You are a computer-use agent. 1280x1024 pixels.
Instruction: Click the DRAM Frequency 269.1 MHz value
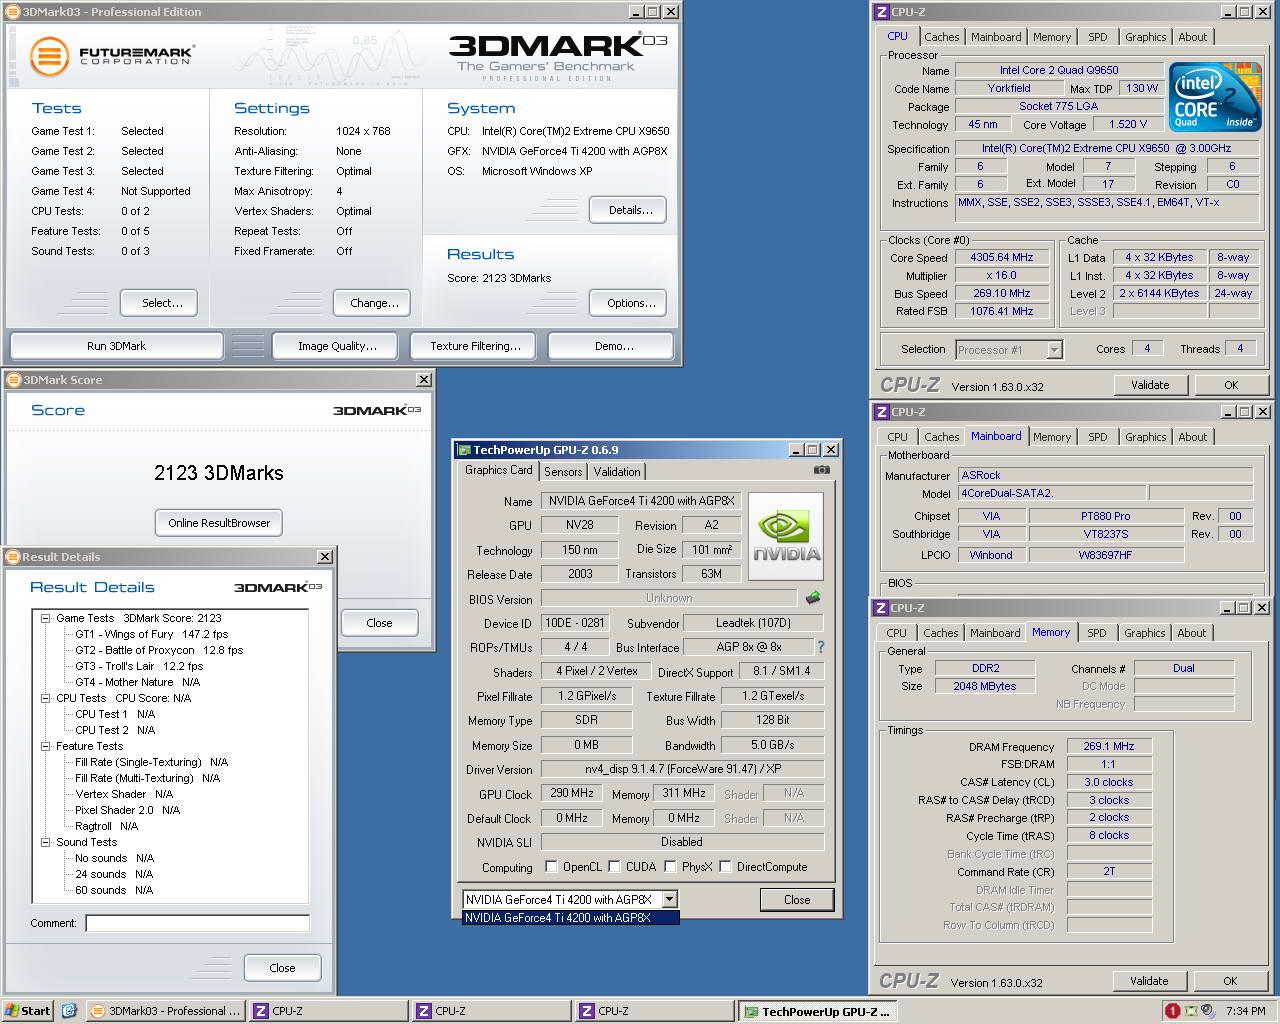click(x=1108, y=746)
